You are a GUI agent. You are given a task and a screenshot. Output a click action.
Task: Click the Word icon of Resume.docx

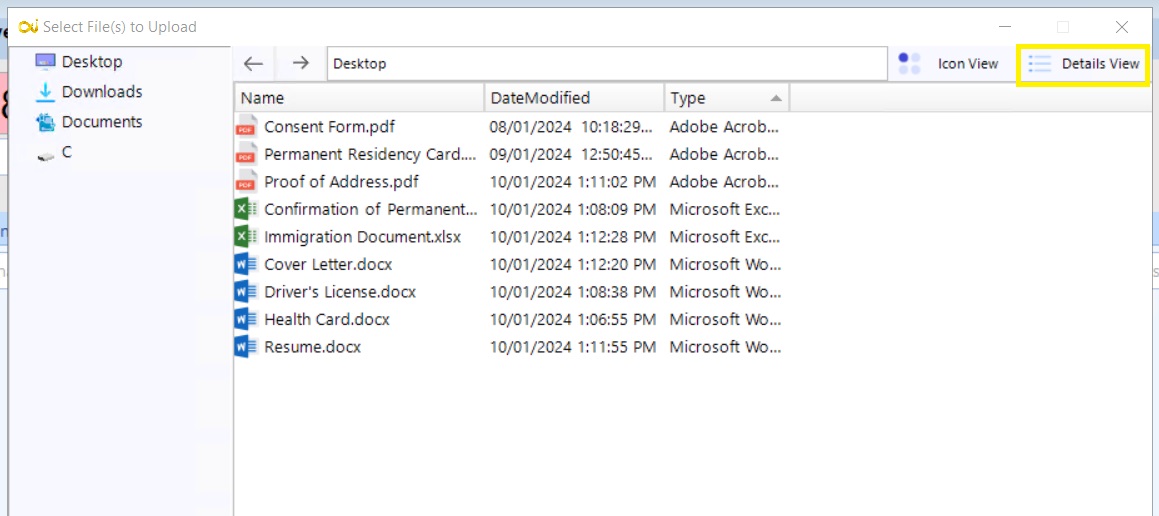[245, 347]
